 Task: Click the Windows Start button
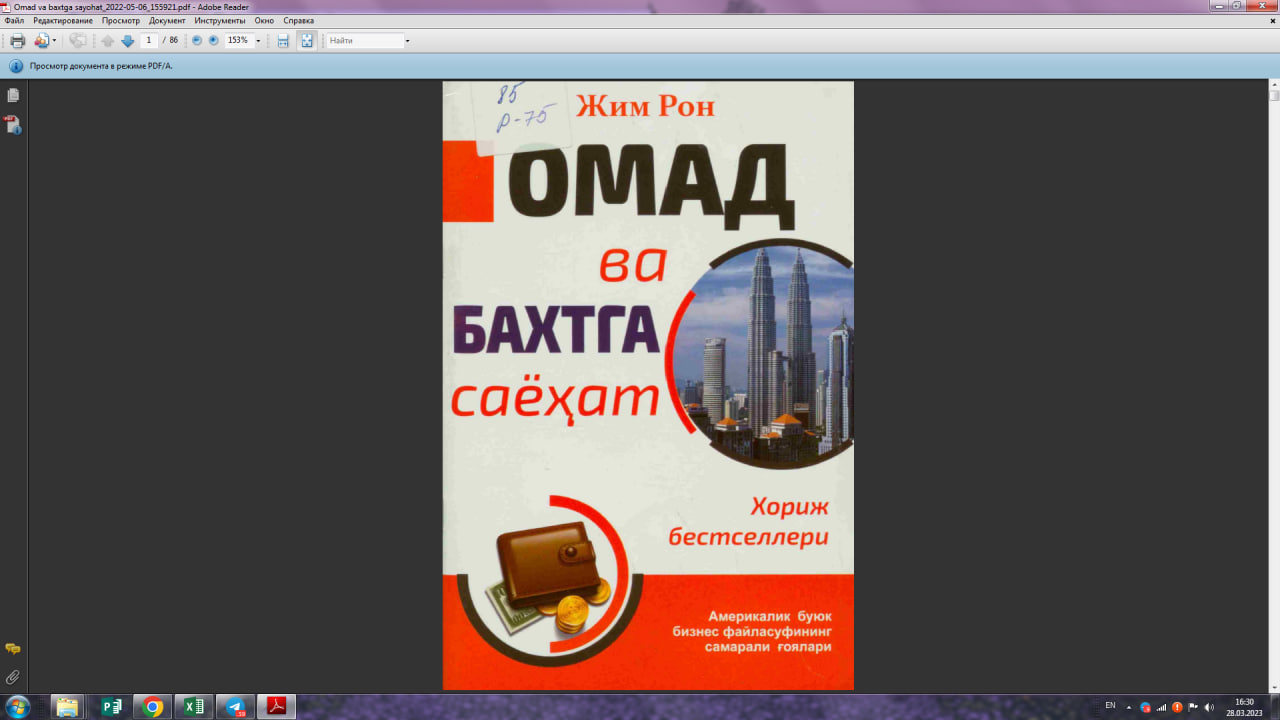17,707
